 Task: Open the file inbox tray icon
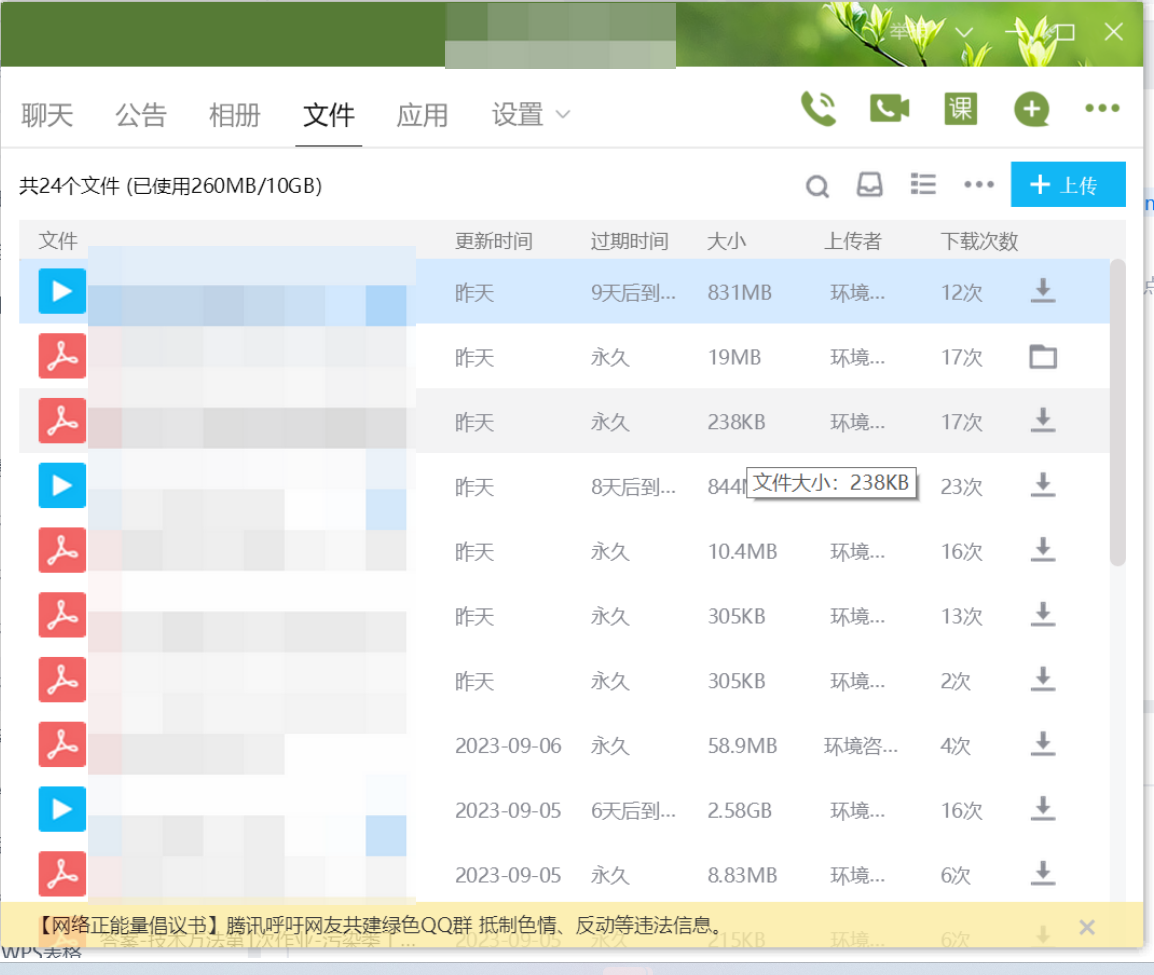870,185
